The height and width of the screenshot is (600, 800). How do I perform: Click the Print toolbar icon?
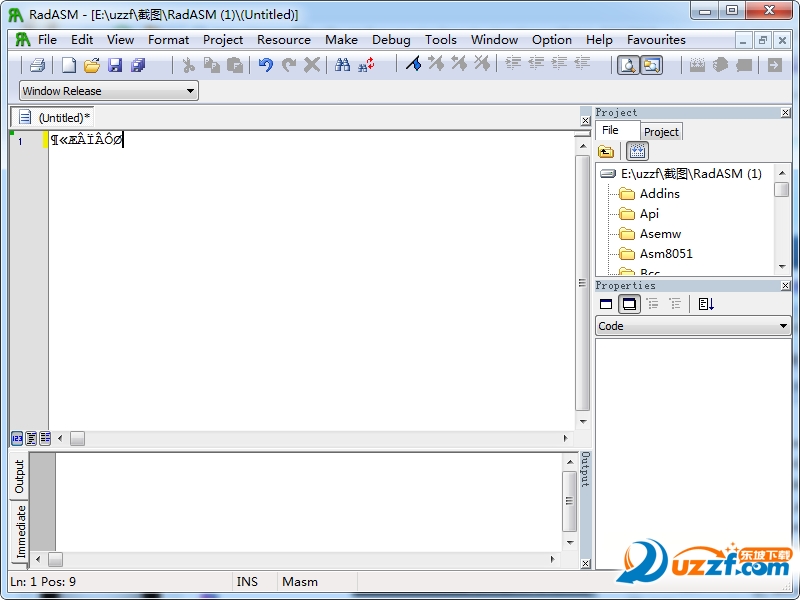point(37,65)
